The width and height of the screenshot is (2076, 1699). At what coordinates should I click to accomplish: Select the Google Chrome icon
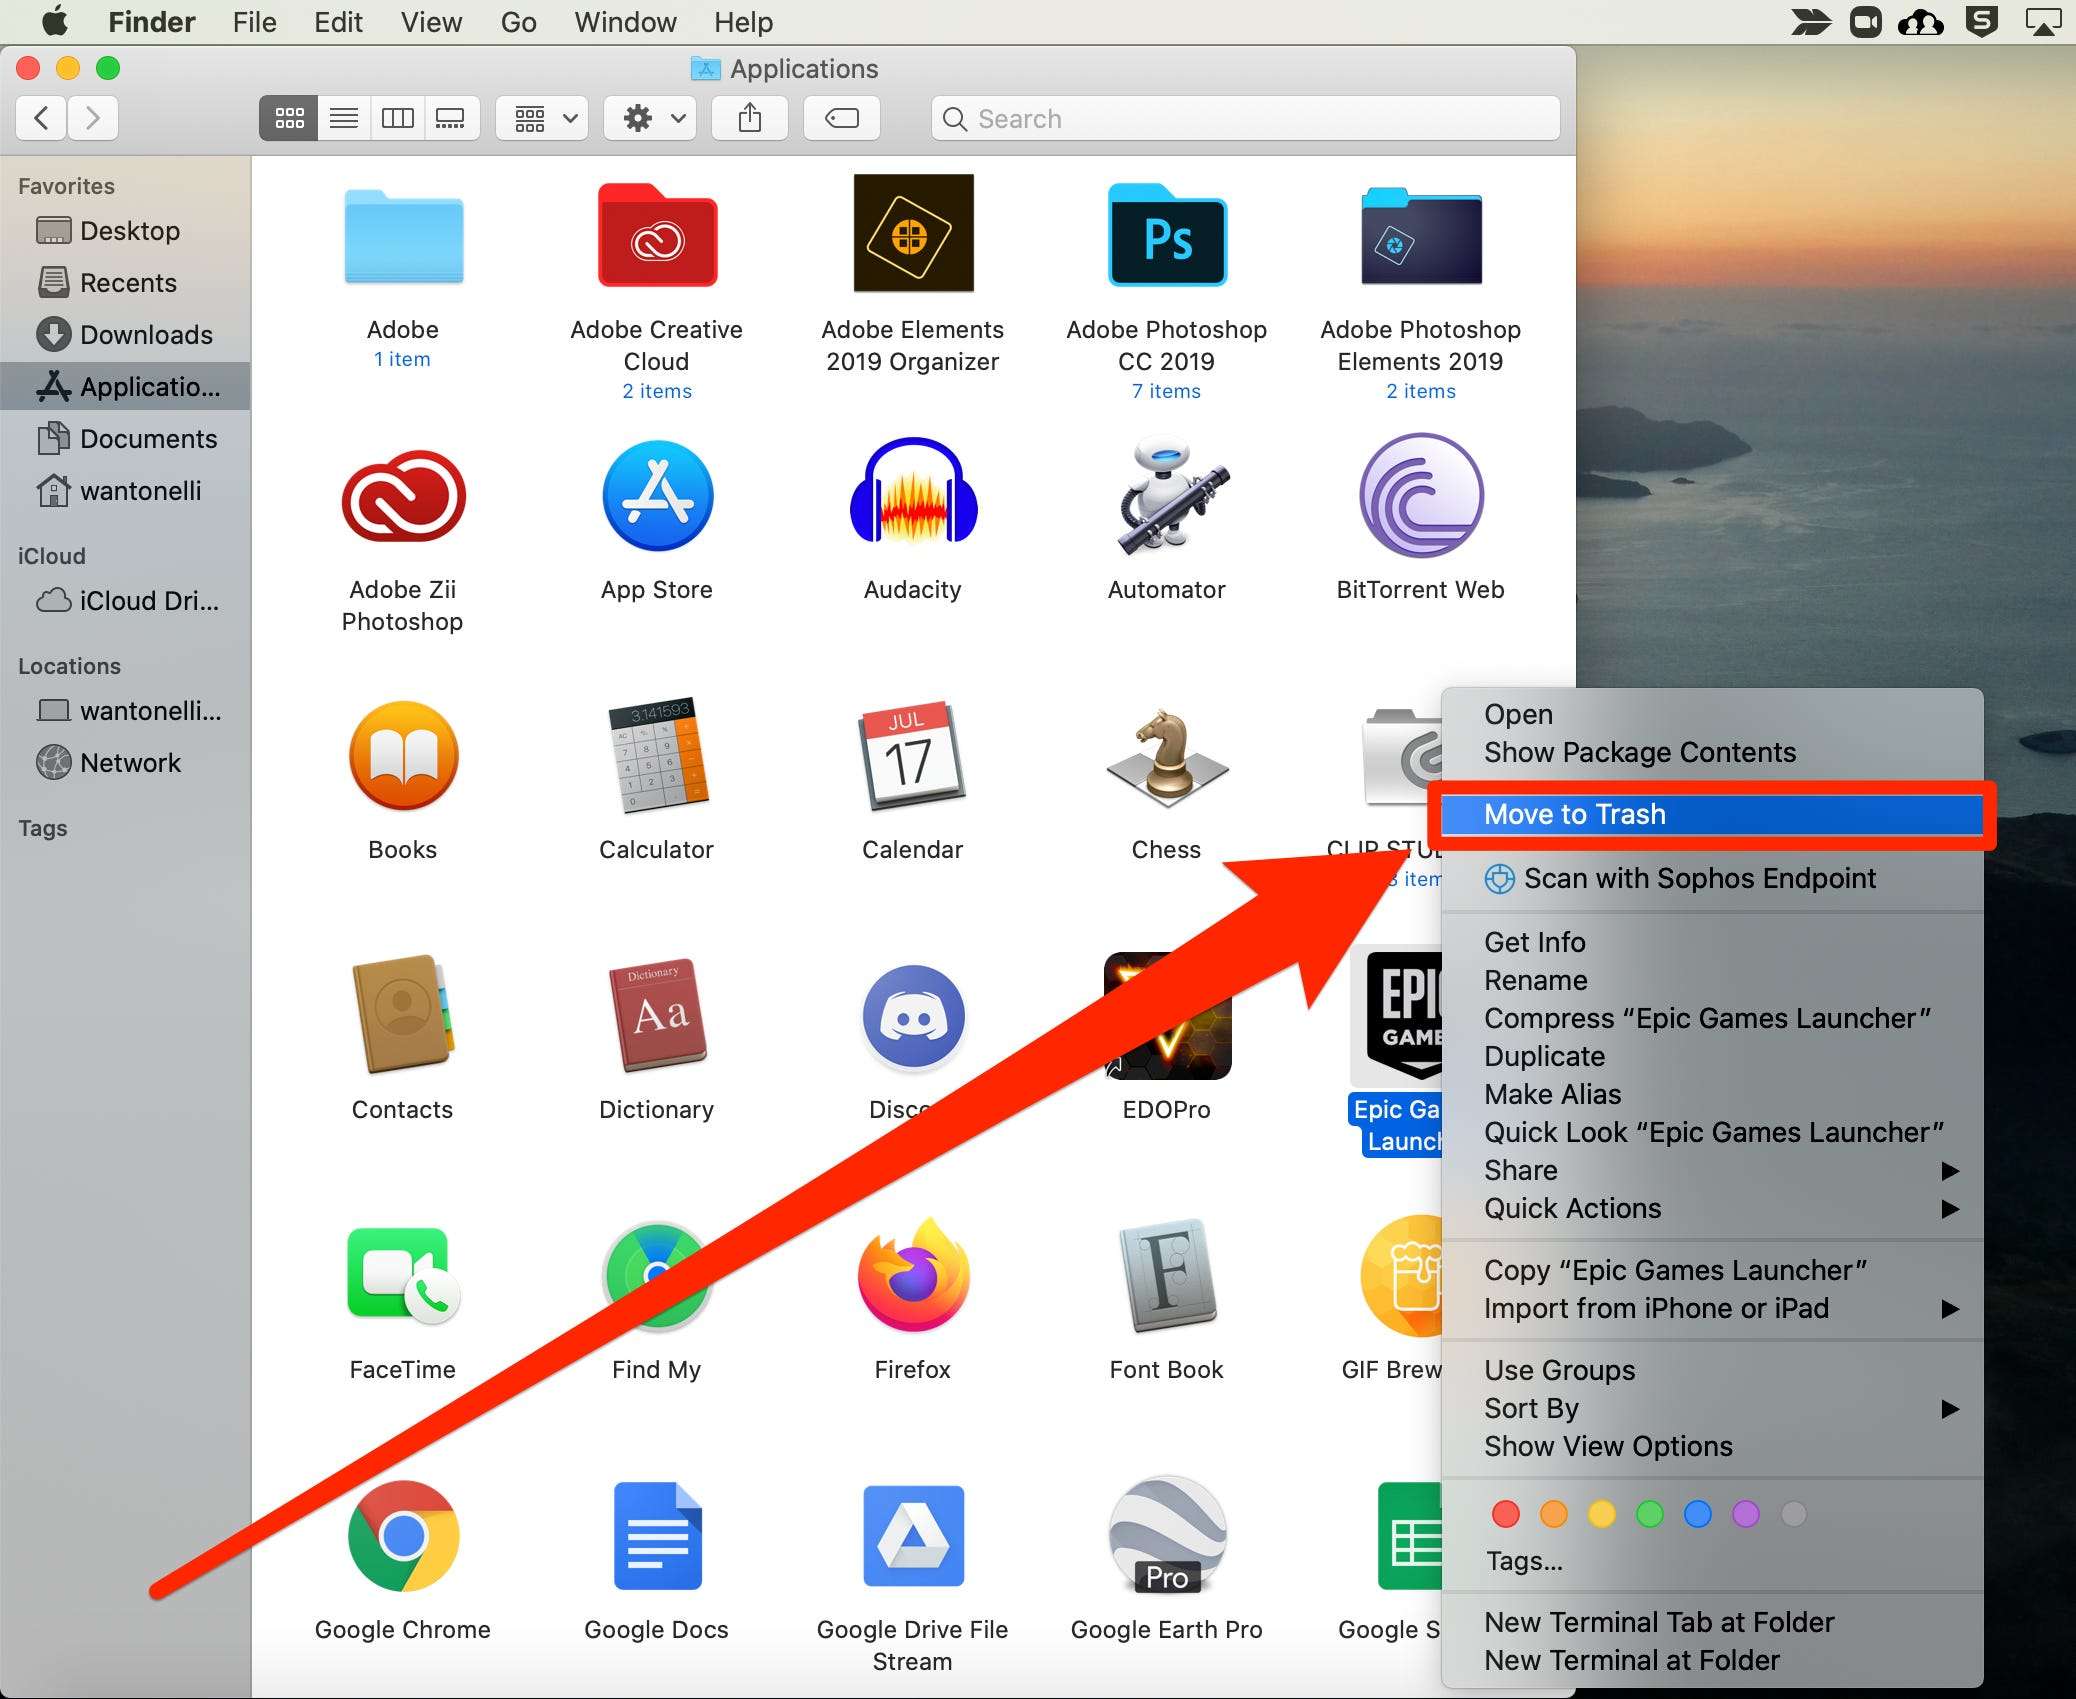click(403, 1535)
